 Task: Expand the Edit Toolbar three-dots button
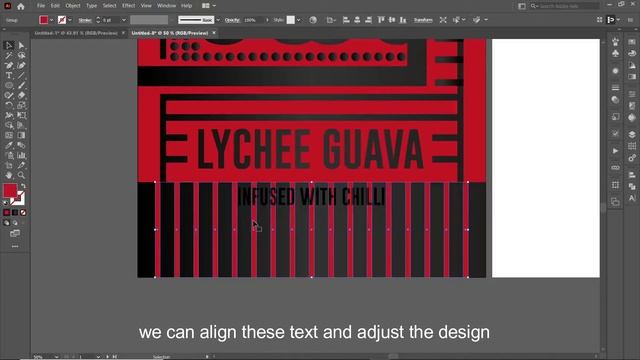pos(15,246)
